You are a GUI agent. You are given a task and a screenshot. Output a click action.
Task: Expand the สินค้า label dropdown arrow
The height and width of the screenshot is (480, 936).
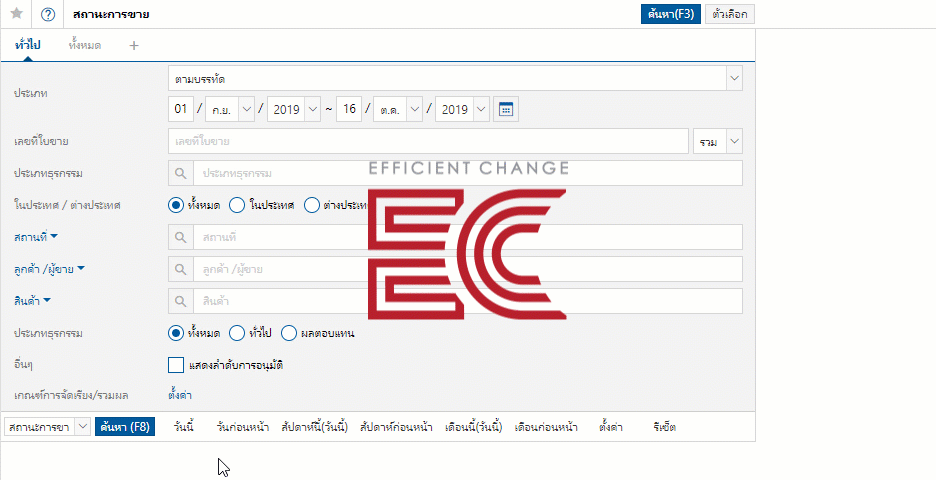tap(47, 300)
